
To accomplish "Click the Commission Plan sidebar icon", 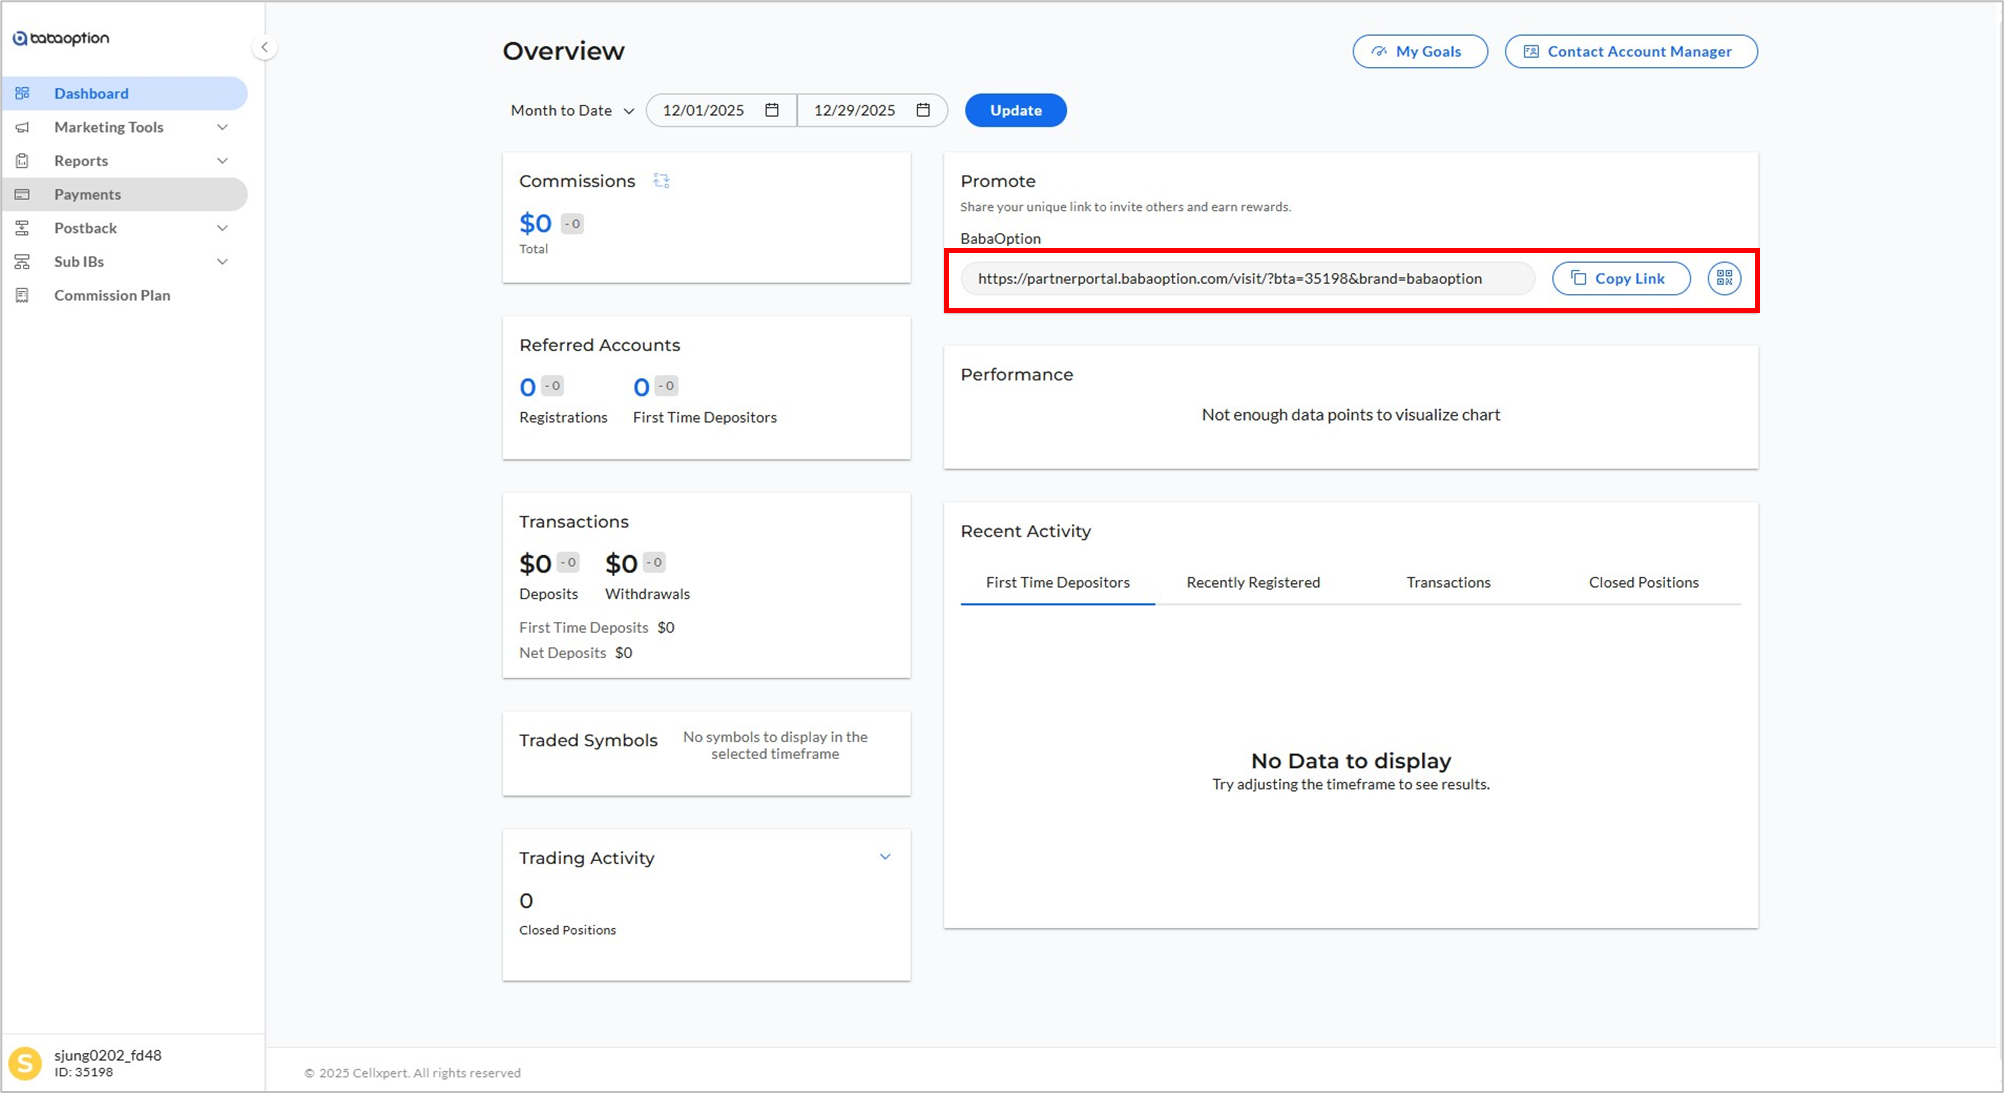I will click(x=22, y=295).
